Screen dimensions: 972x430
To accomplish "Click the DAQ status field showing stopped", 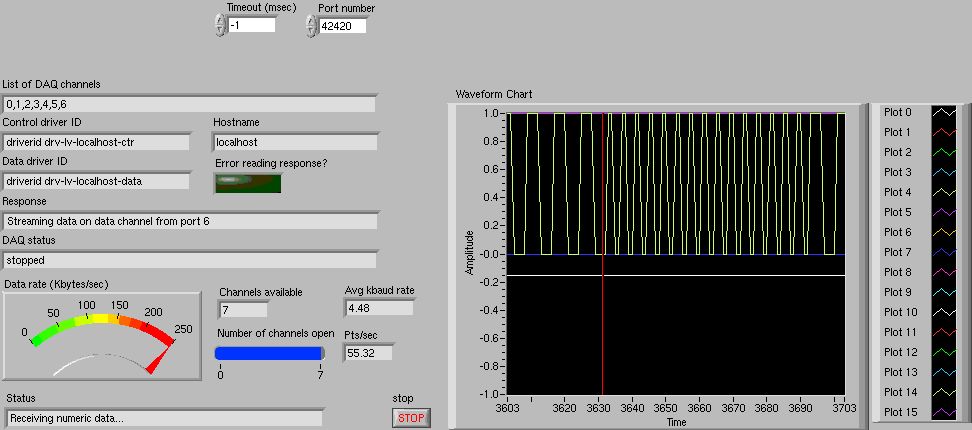I will pyautogui.click(x=190, y=260).
